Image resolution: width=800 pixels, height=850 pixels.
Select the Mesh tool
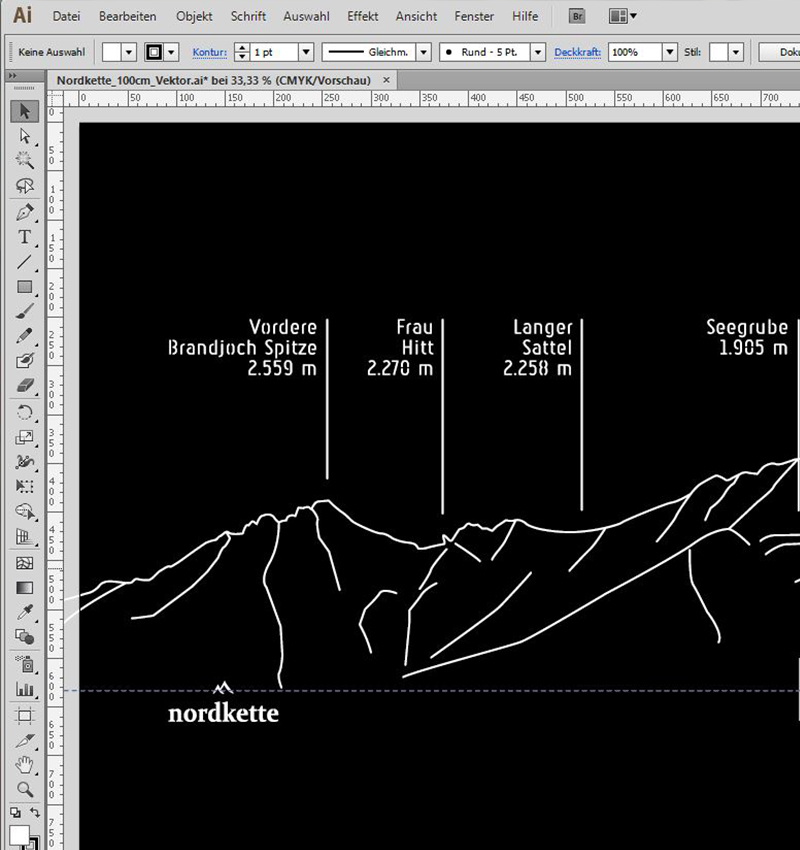[24, 563]
